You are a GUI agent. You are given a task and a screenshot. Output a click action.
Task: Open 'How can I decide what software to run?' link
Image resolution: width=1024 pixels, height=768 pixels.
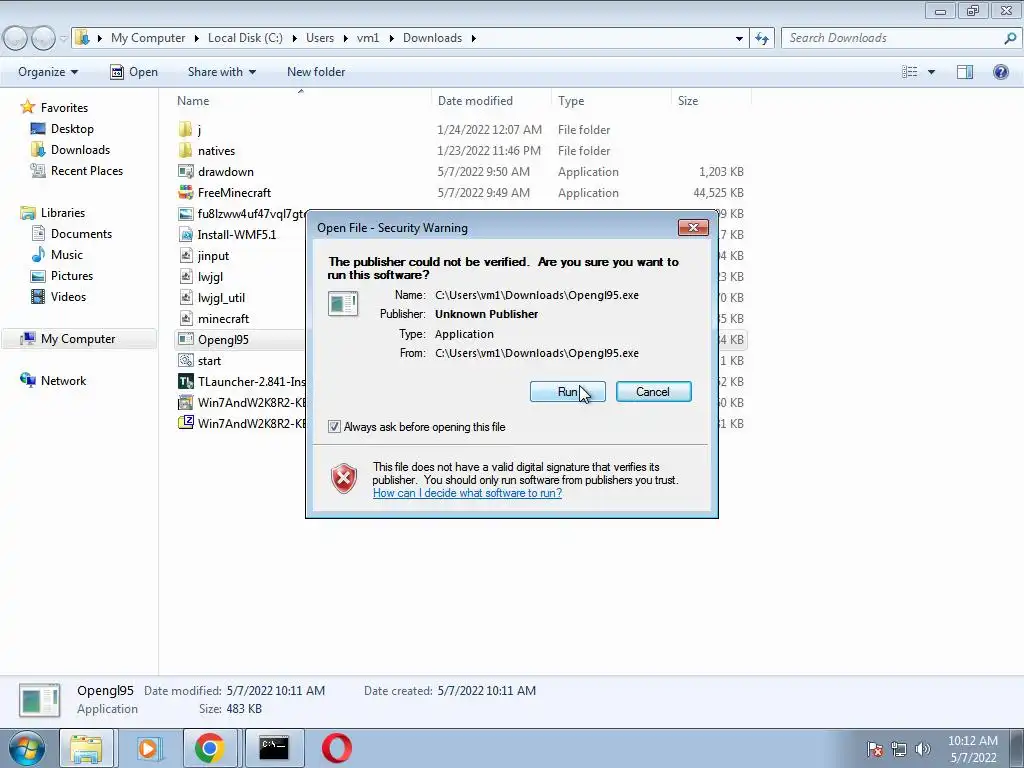click(468, 493)
